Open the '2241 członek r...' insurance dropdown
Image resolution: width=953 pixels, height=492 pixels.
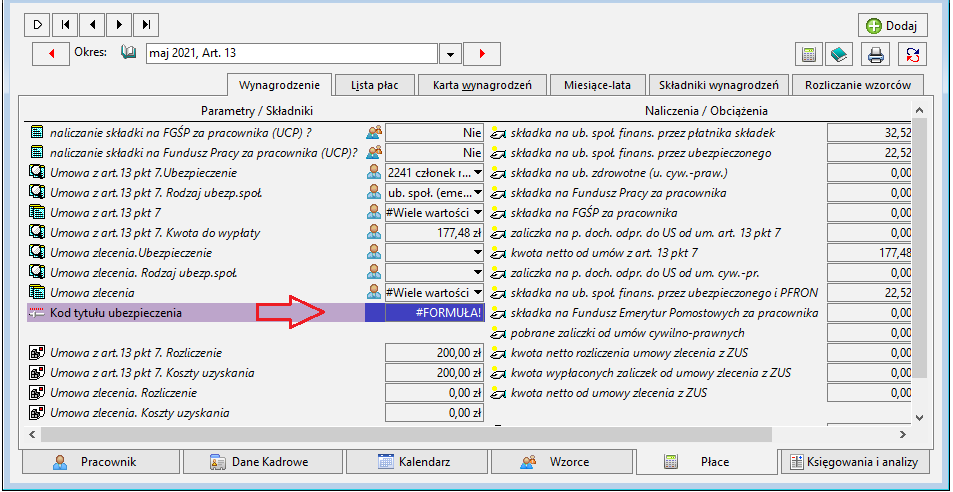[x=435, y=173]
